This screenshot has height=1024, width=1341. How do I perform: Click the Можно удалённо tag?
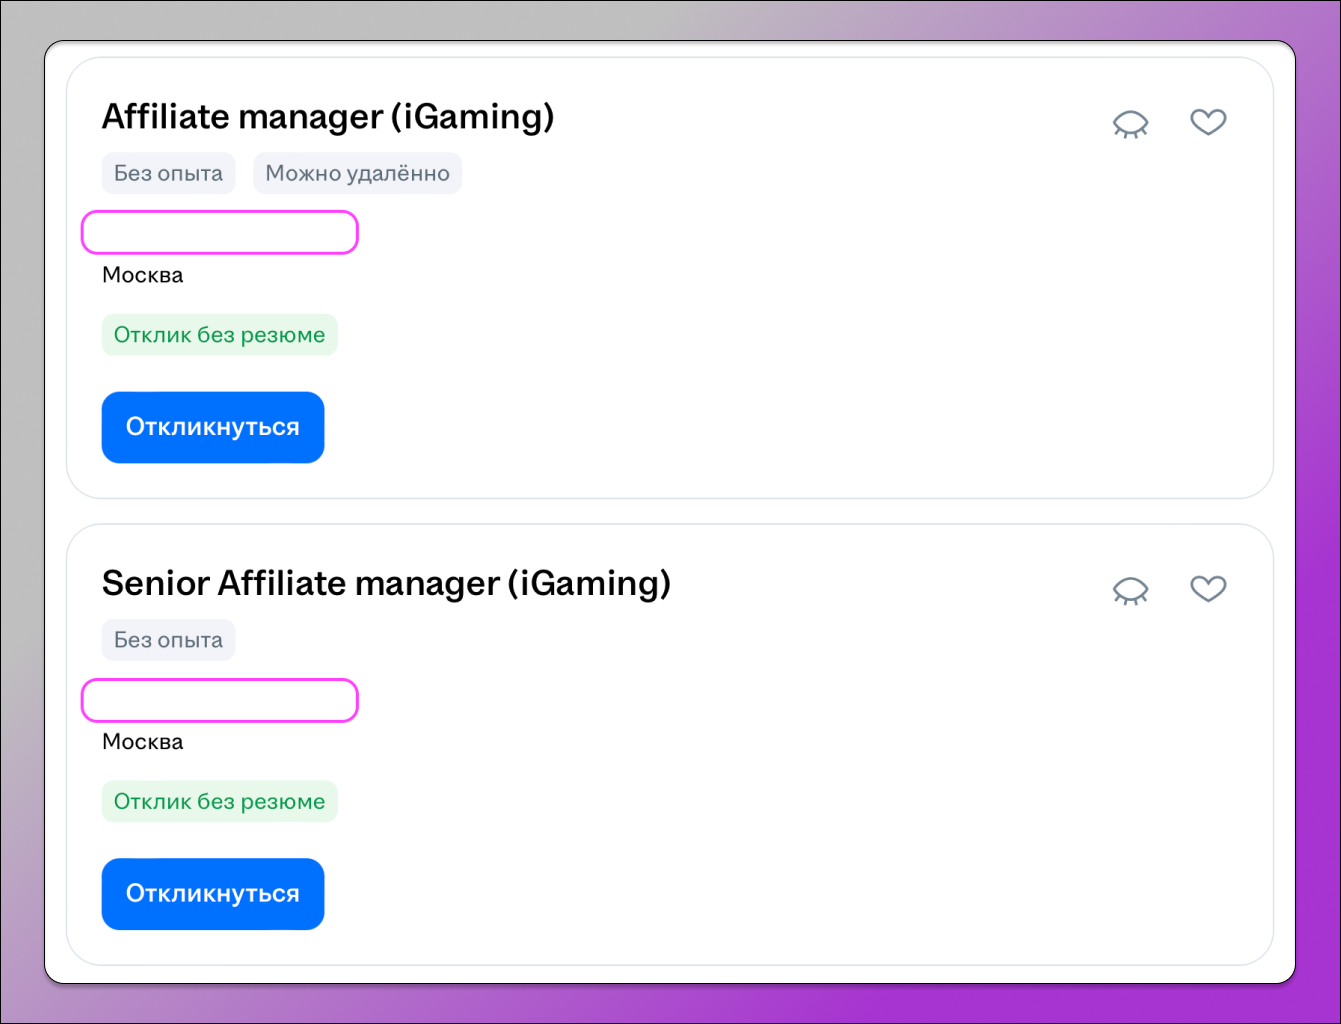(x=357, y=174)
